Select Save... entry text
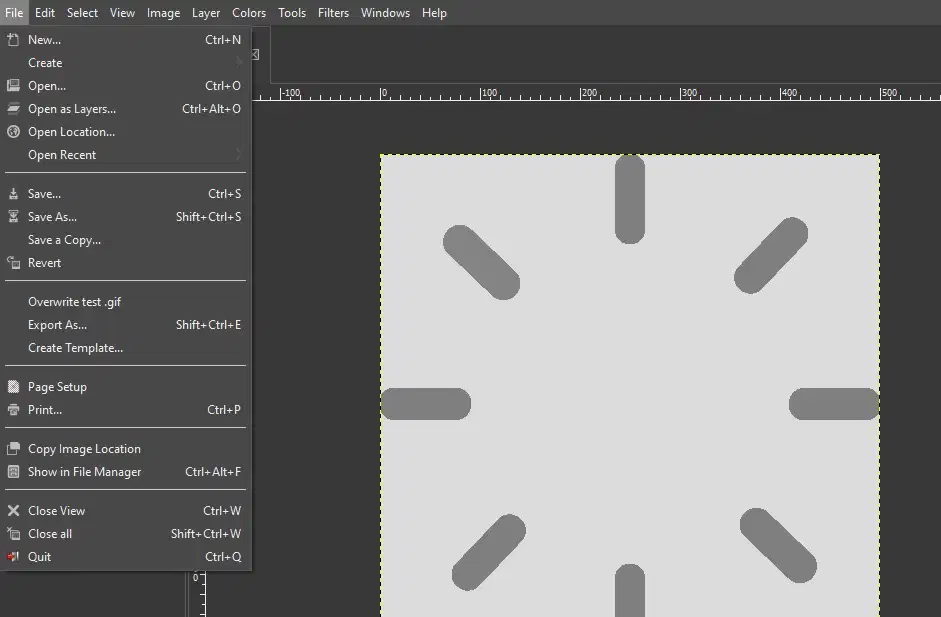 coord(44,194)
